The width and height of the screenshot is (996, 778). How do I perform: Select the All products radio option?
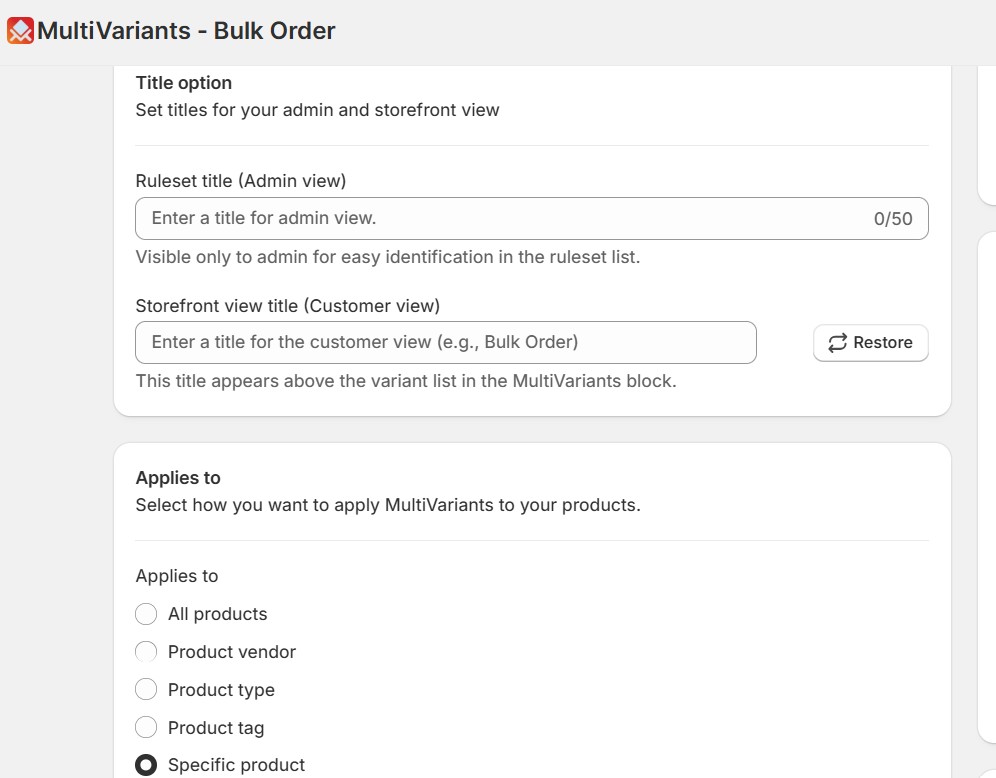click(146, 614)
